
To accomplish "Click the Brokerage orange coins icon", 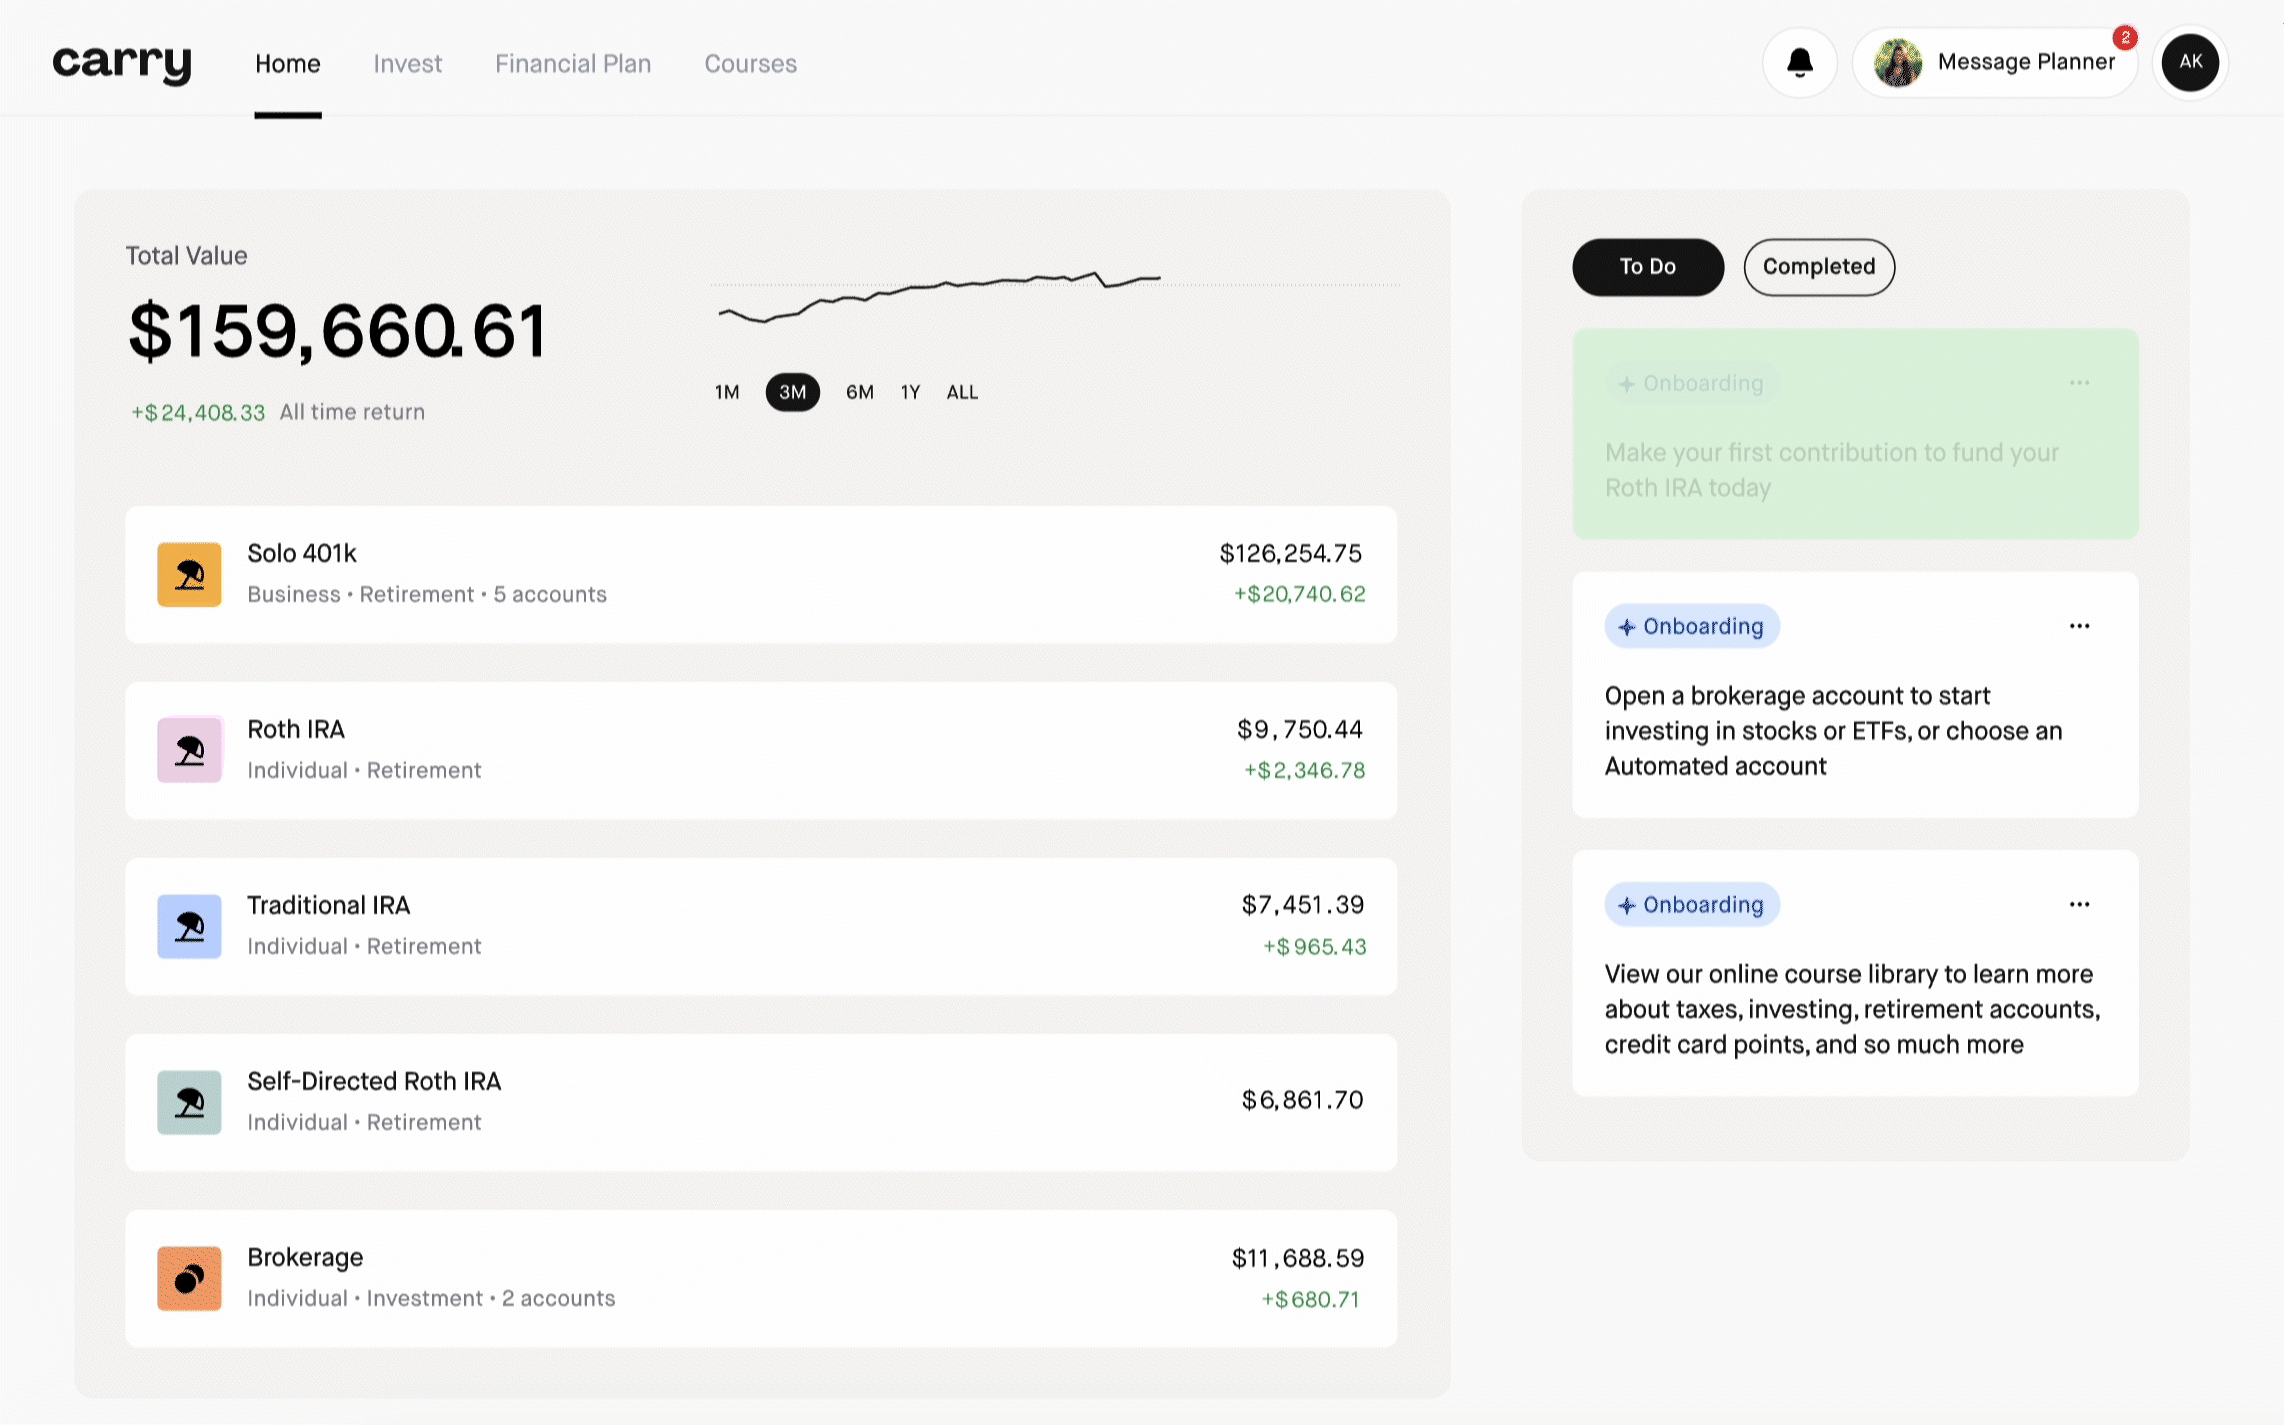I will [x=189, y=1278].
